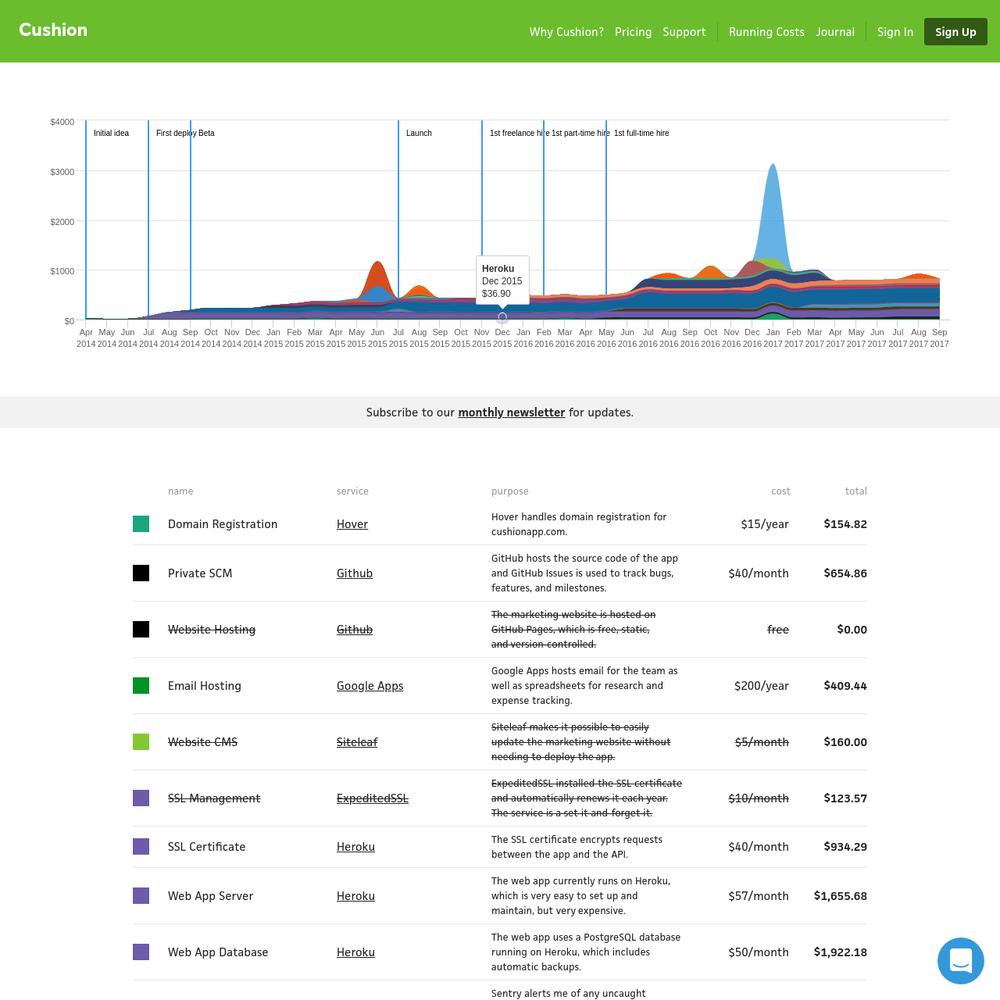Open the Support page

point(684,32)
